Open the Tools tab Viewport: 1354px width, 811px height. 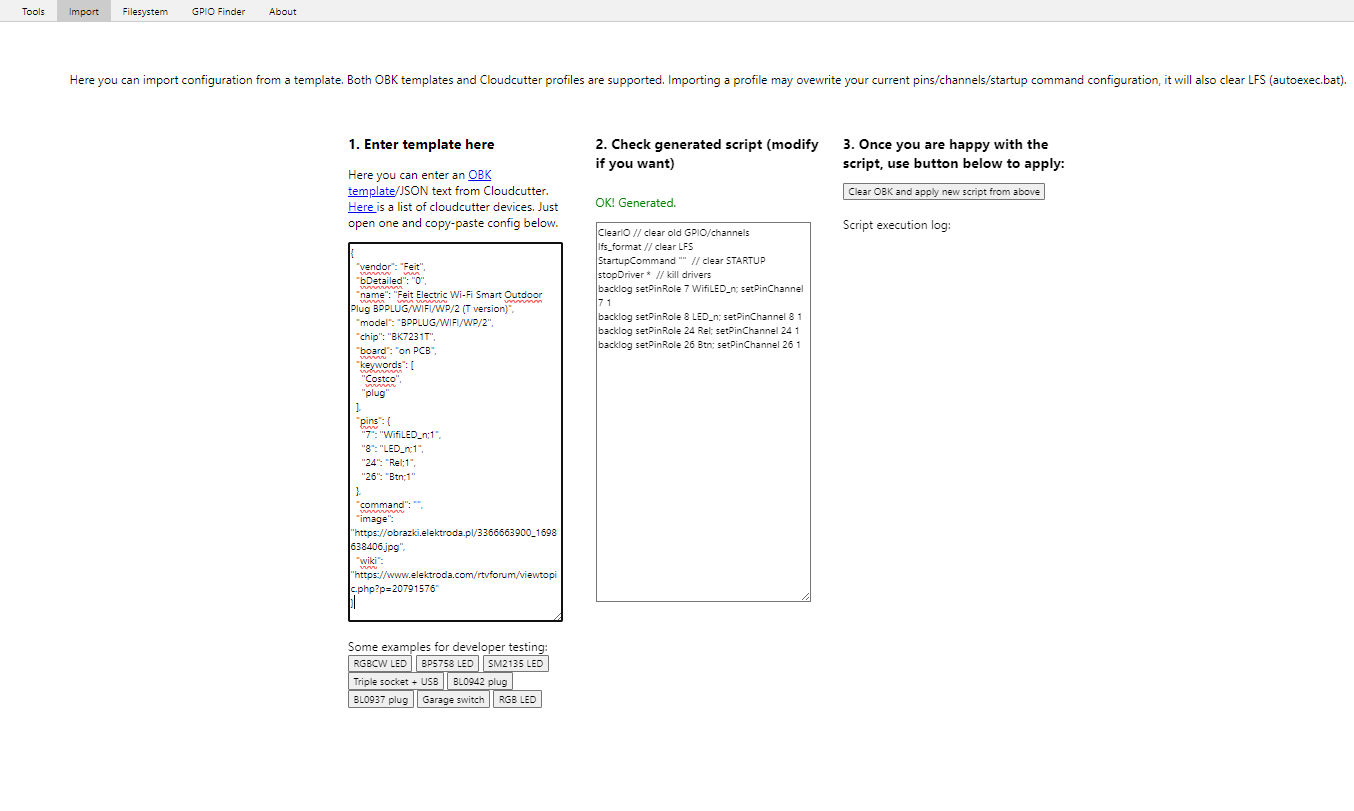pyautogui.click(x=33, y=12)
